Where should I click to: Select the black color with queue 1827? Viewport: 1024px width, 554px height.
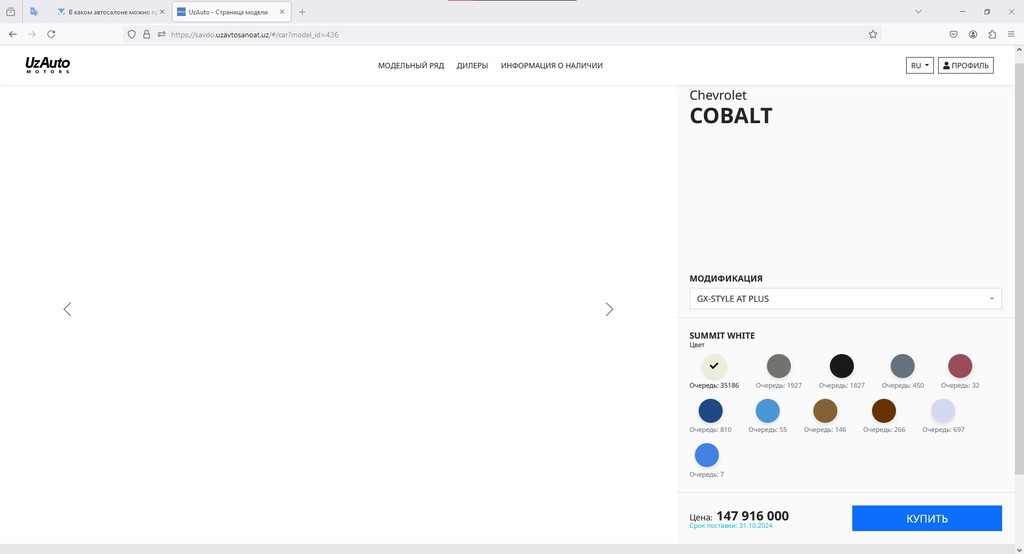click(x=842, y=366)
